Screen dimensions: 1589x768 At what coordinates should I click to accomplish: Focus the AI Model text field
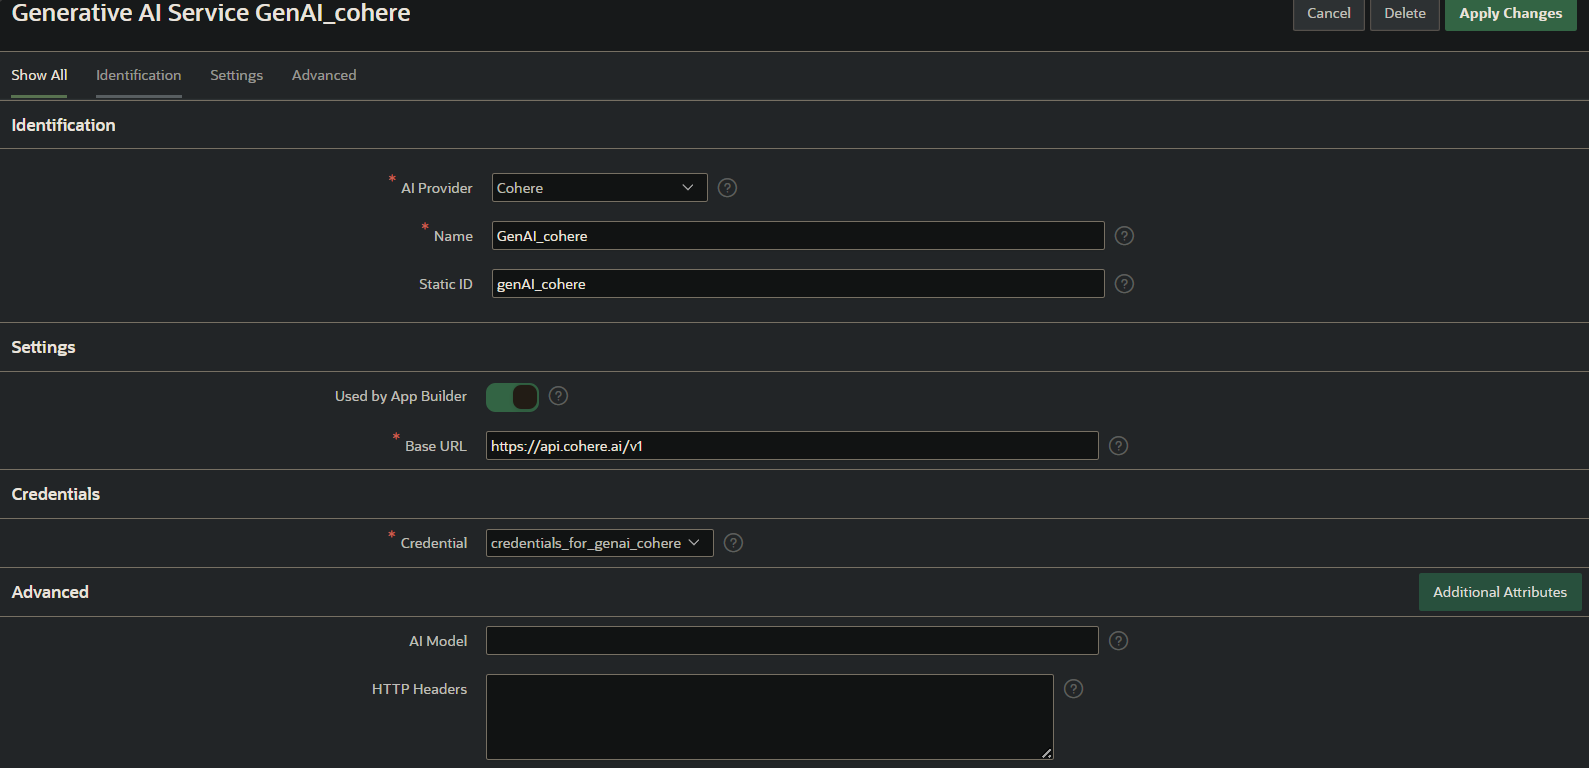click(x=792, y=641)
